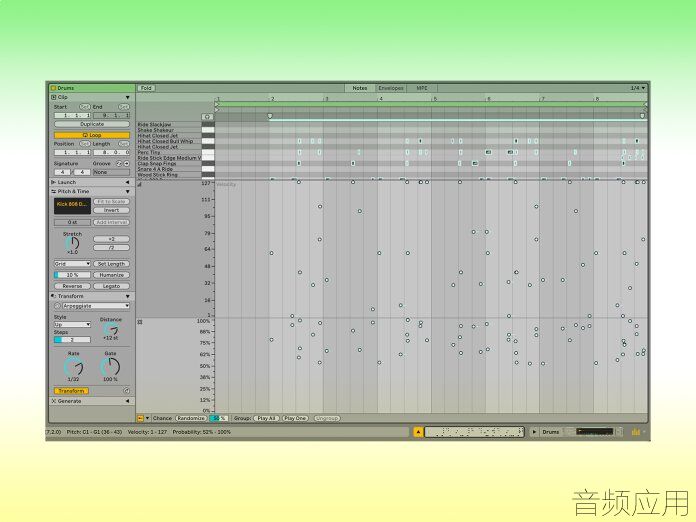Click the Pitch & Time section icon

[54, 191]
